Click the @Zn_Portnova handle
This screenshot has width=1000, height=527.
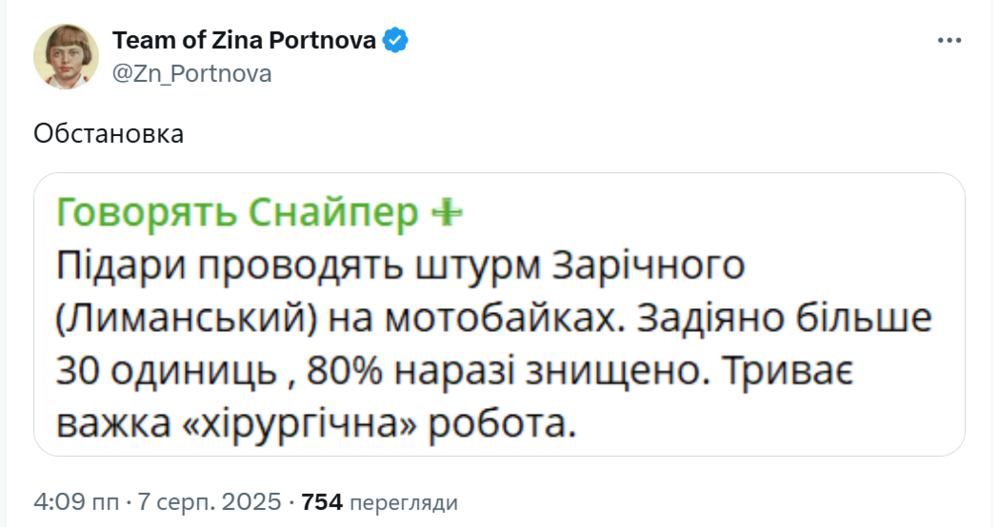(192, 74)
